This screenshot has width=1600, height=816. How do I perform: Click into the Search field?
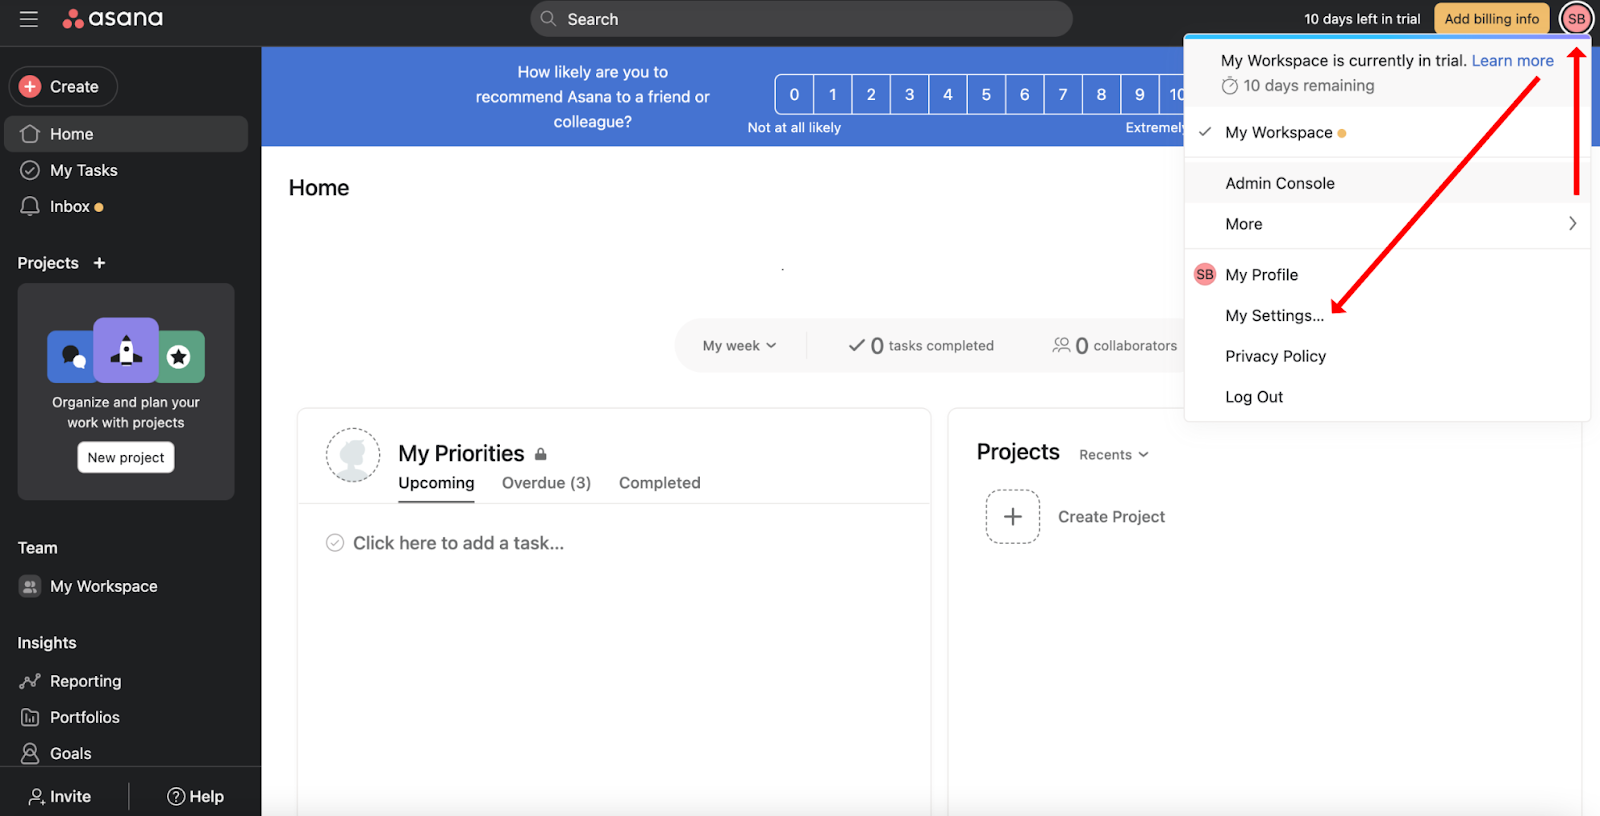click(x=801, y=19)
